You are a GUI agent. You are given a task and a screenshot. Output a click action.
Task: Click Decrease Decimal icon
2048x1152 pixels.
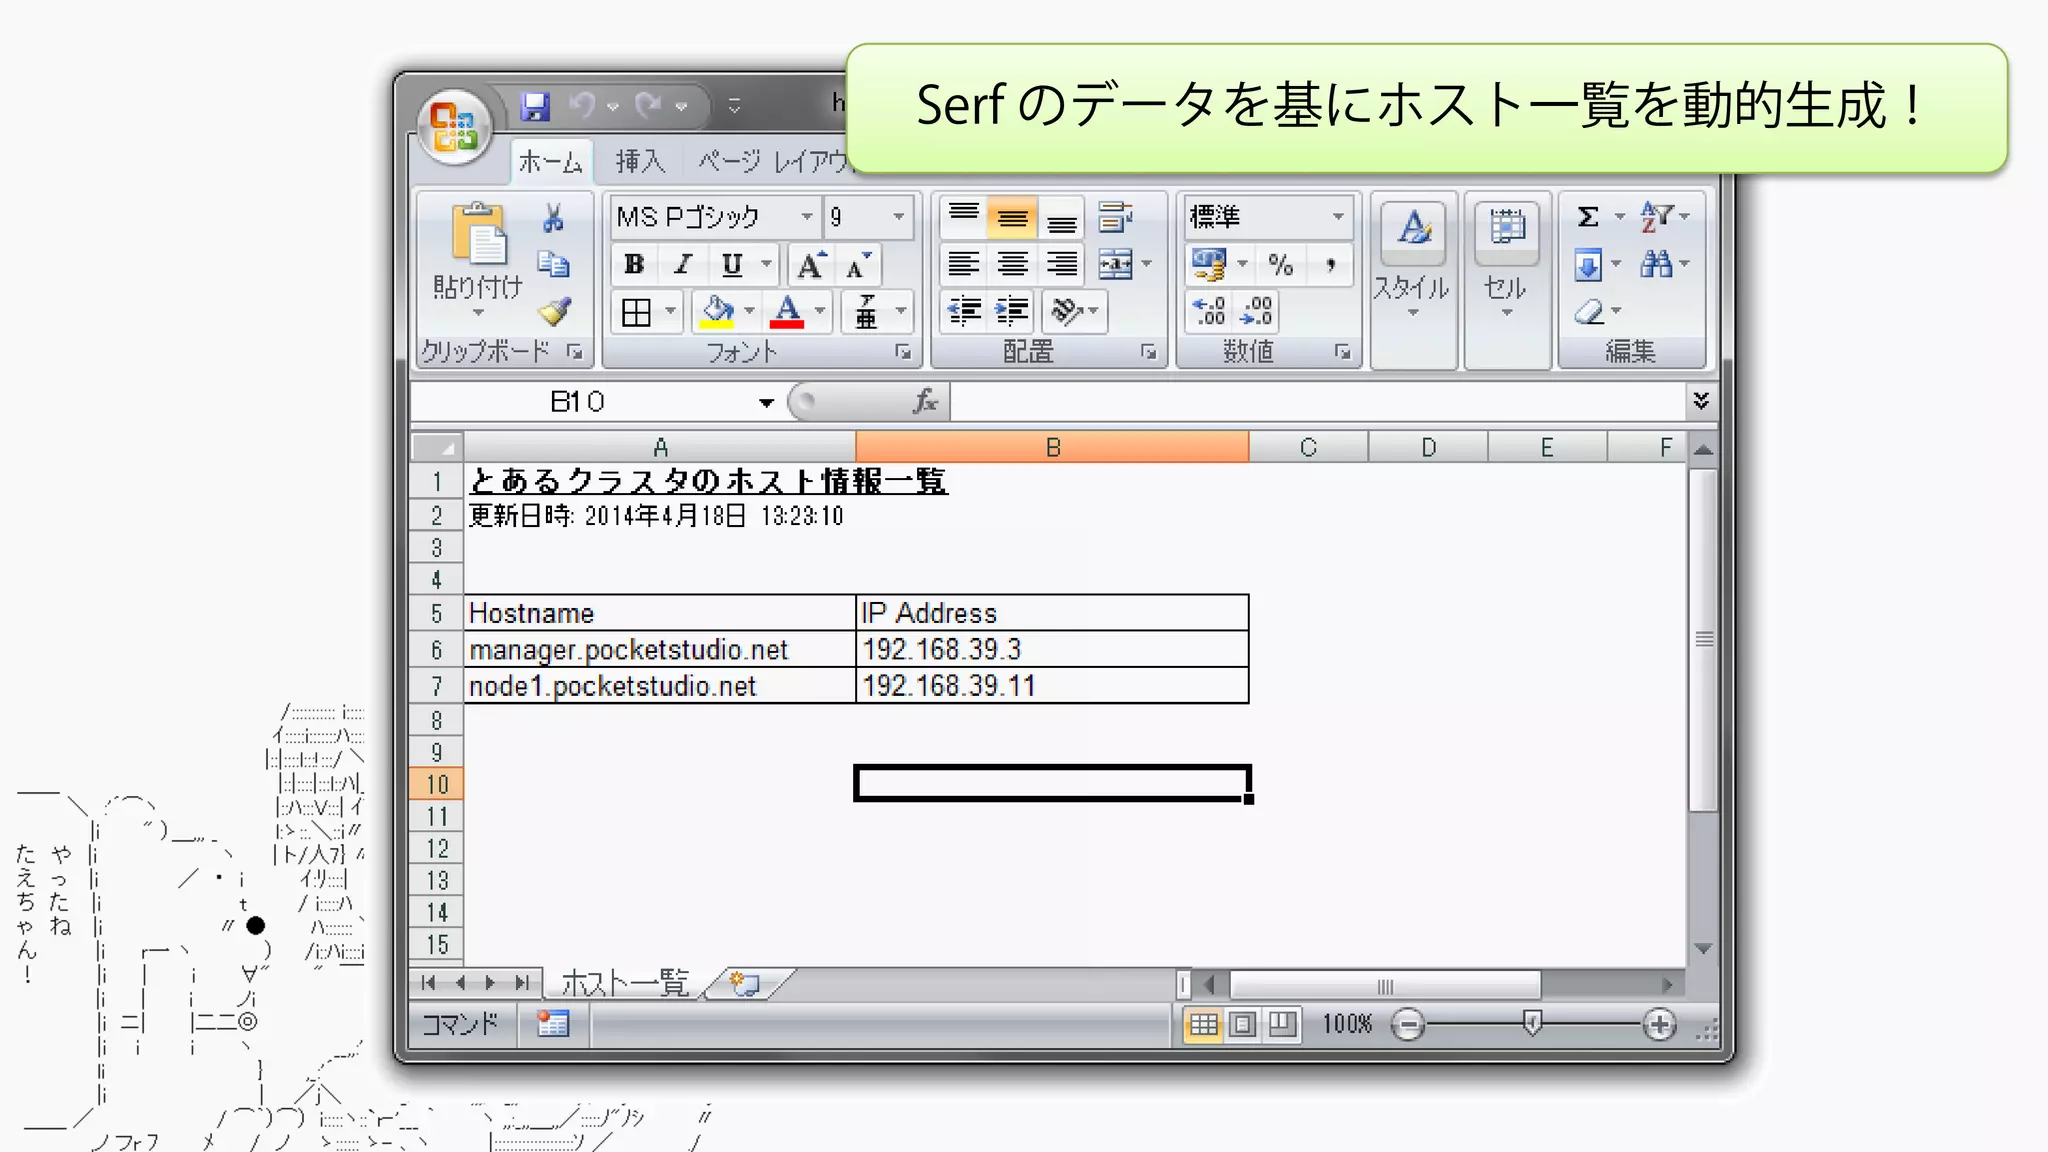tap(1256, 312)
